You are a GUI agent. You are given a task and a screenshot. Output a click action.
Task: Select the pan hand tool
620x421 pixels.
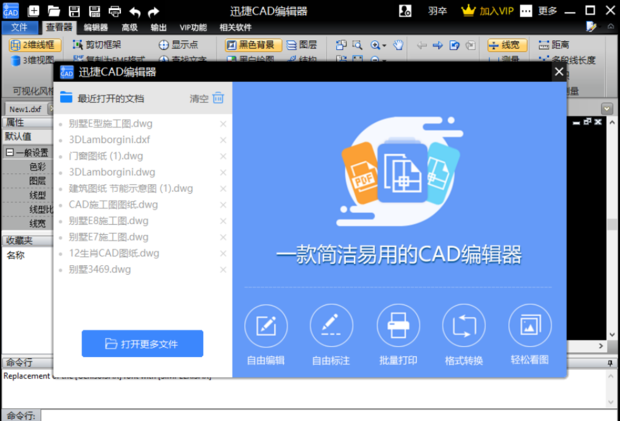[x=398, y=45]
